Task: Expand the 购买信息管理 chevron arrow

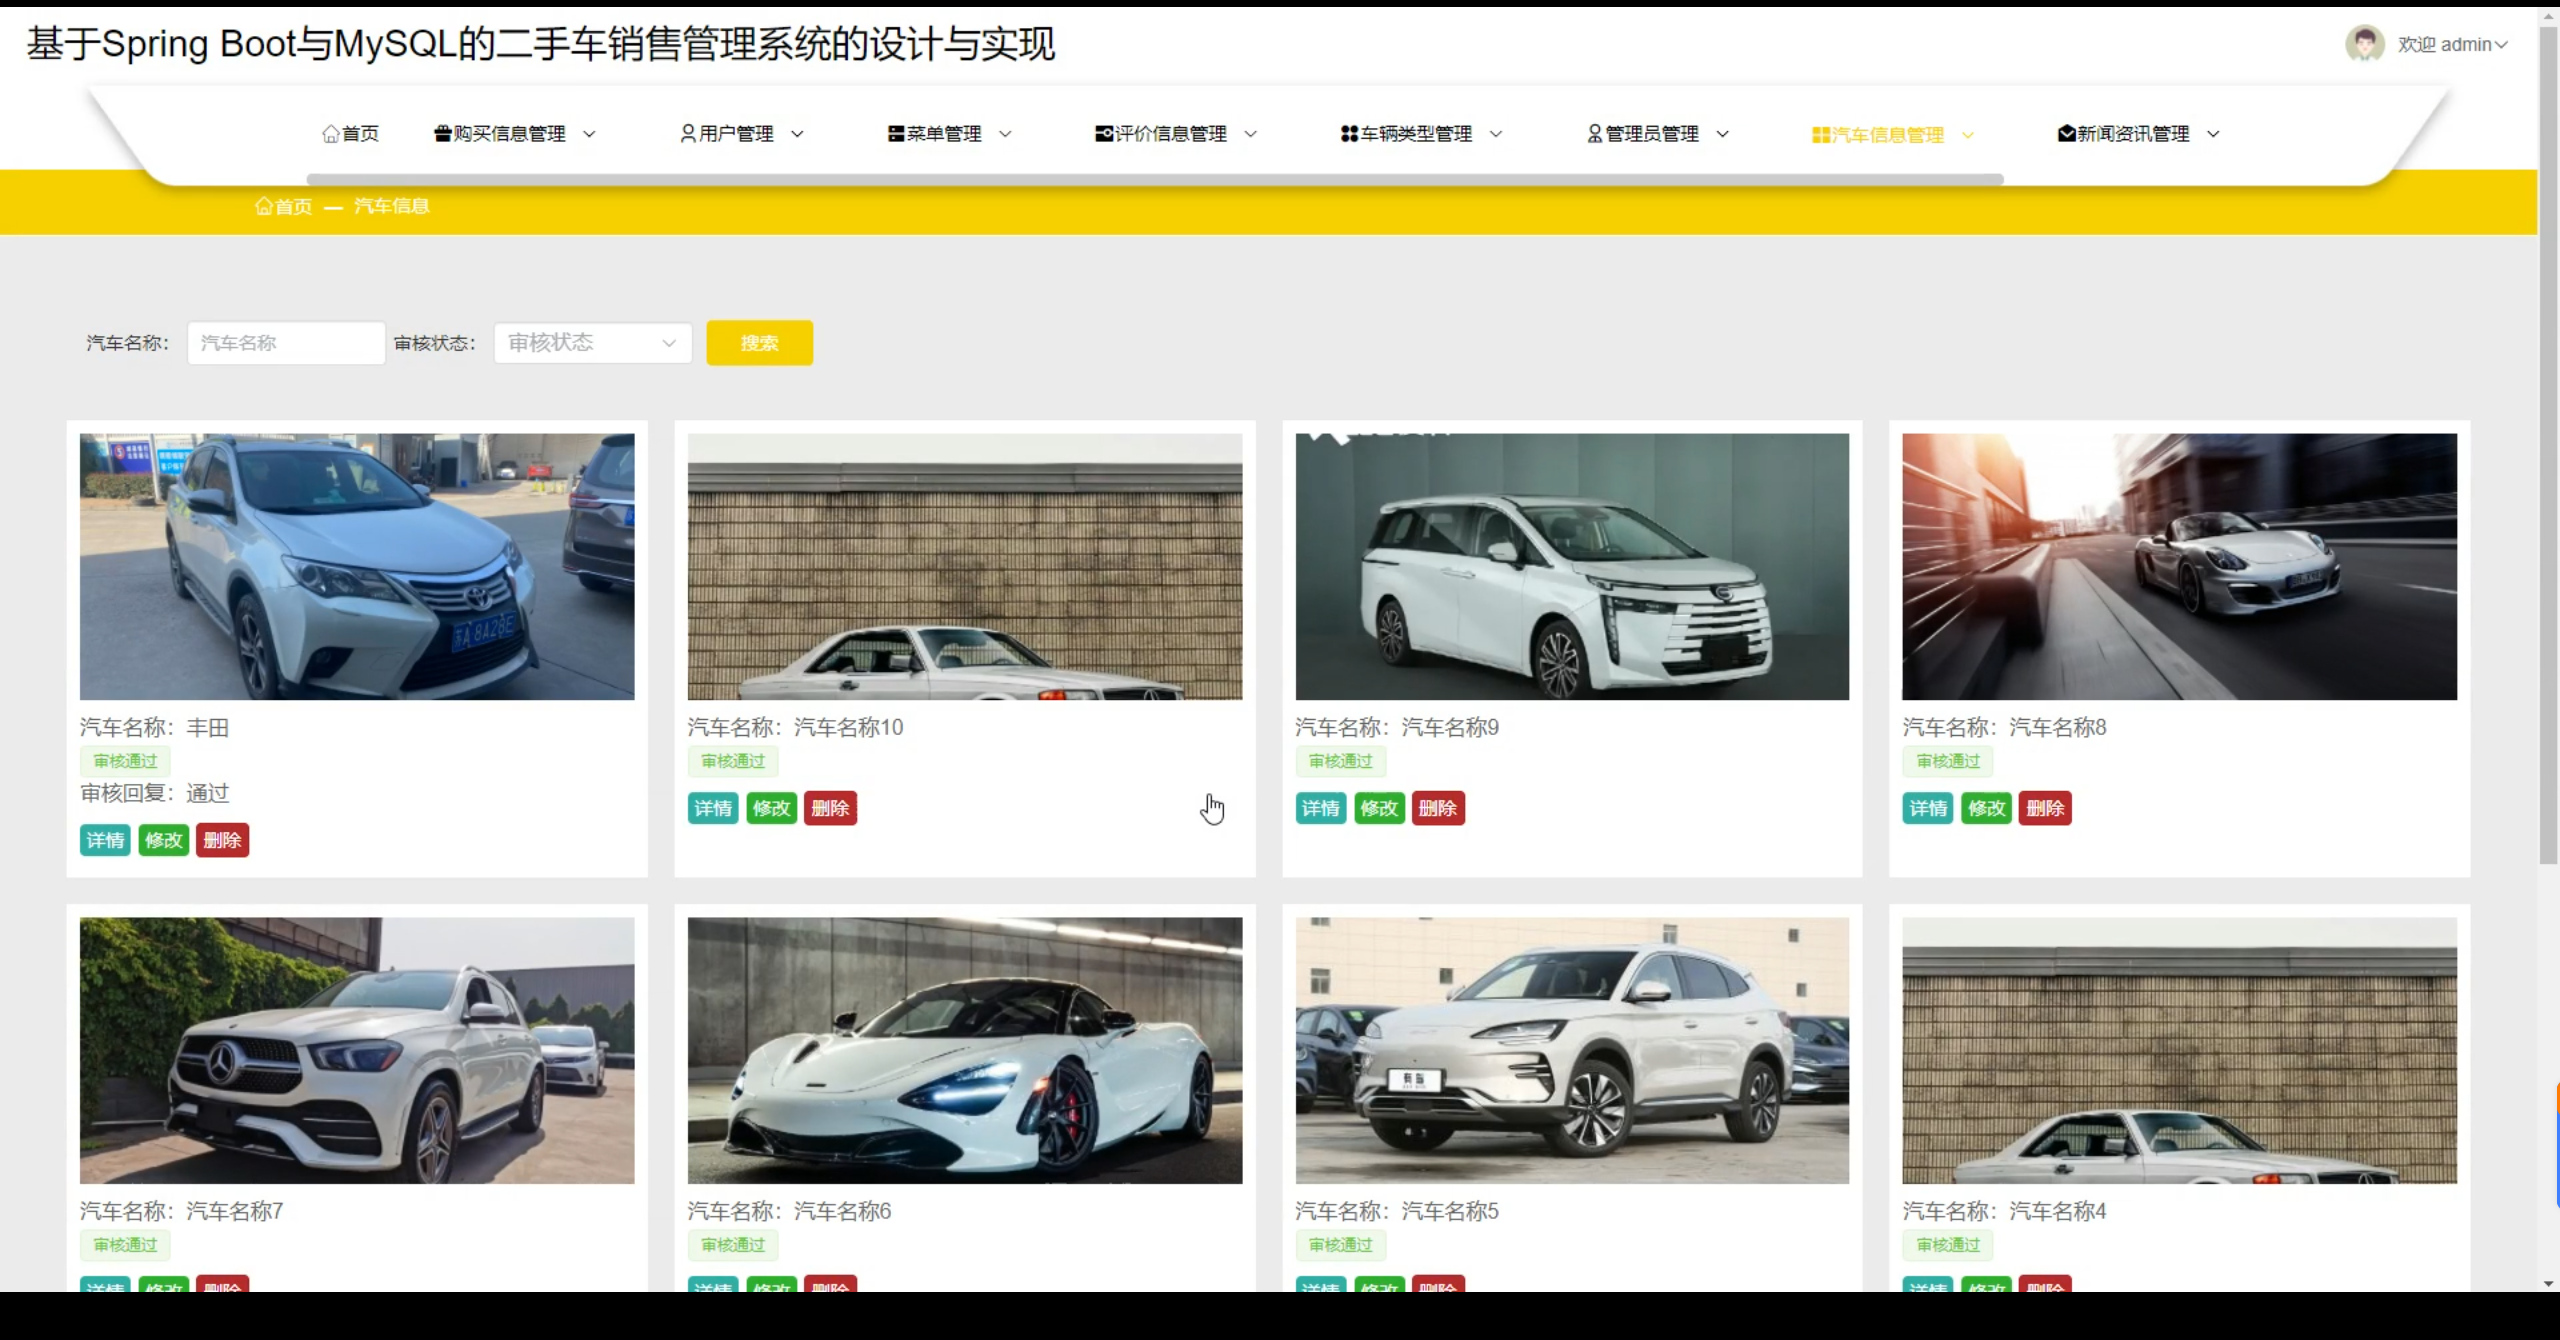Action: pyautogui.click(x=589, y=134)
